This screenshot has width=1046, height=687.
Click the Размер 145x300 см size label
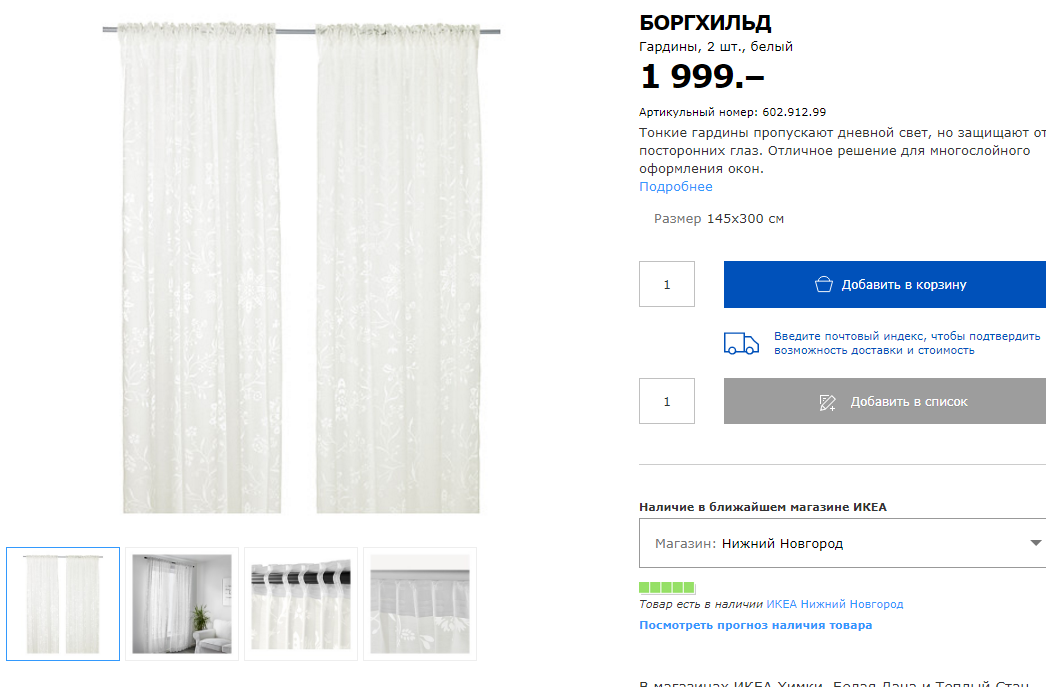(718, 219)
